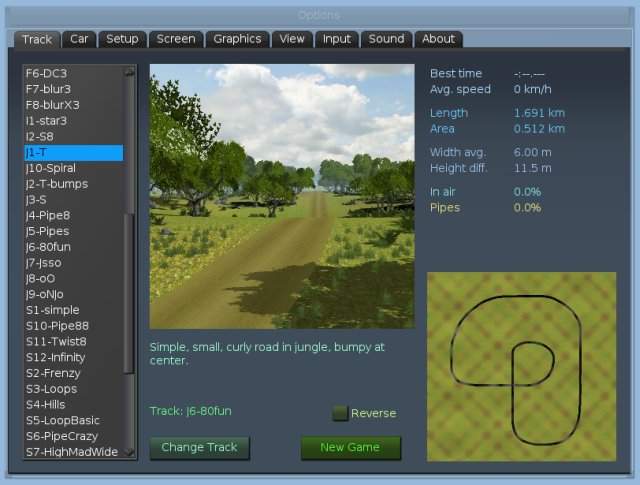Click the jungle track preview image
This screenshot has width=640, height=485.
(x=282, y=196)
